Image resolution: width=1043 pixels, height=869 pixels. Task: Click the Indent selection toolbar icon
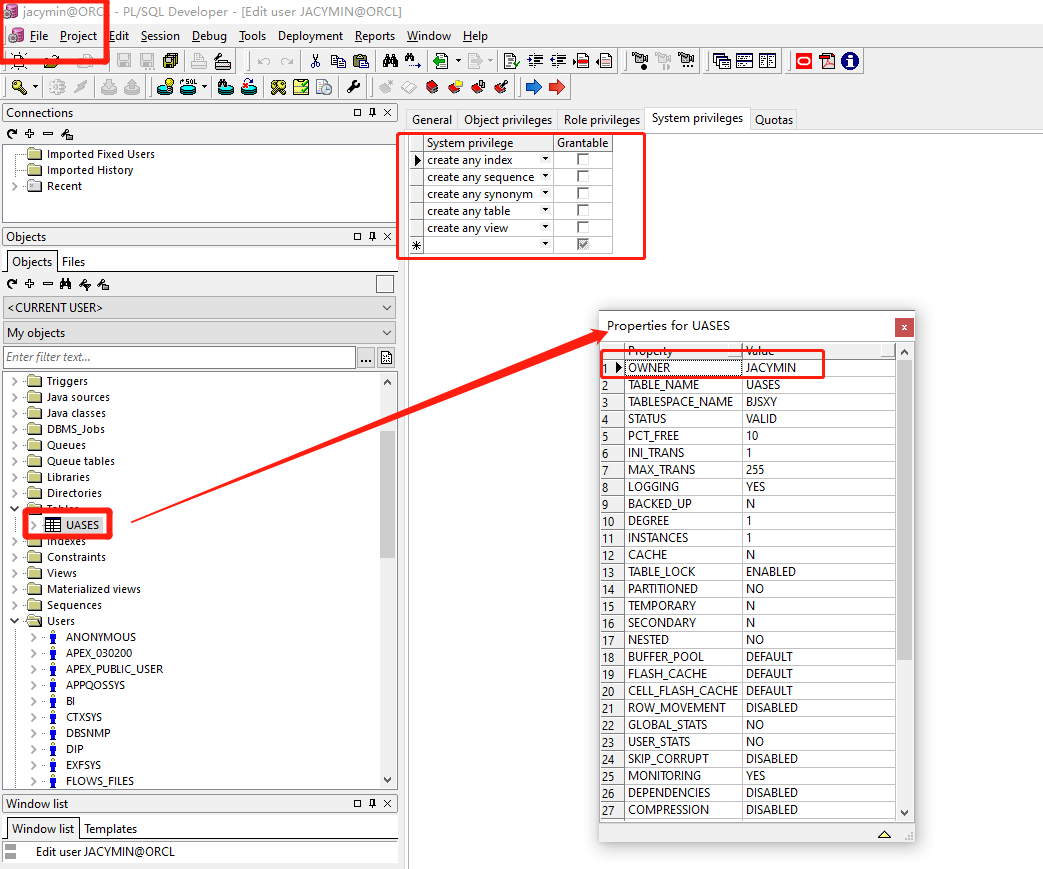[x=535, y=61]
